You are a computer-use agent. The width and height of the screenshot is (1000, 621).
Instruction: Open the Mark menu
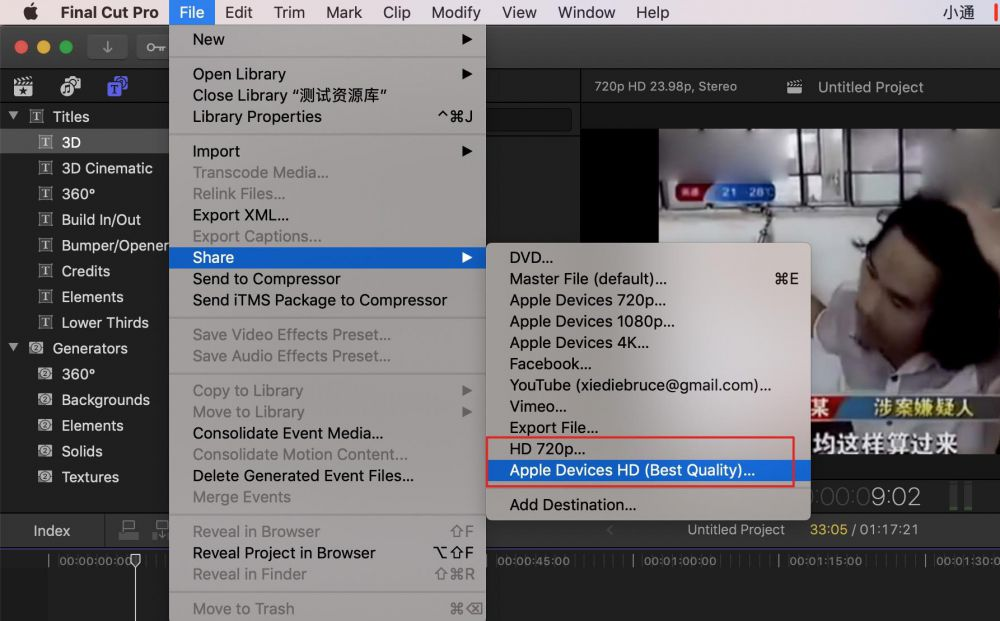[x=344, y=12]
